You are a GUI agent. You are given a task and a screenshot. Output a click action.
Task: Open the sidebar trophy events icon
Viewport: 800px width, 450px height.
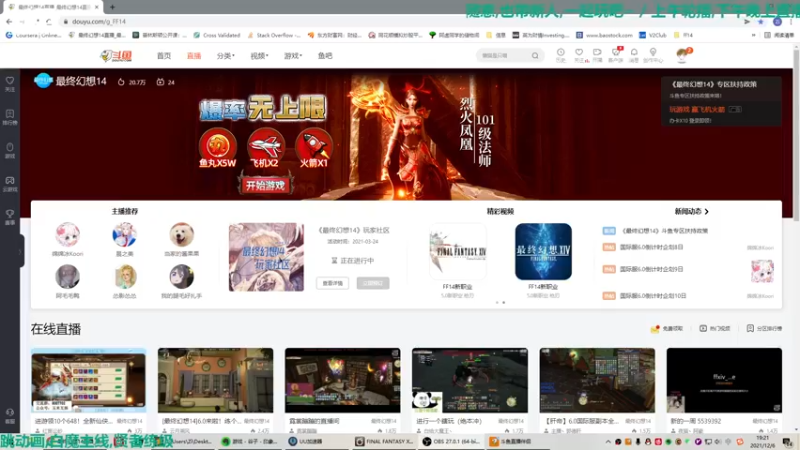point(10,217)
